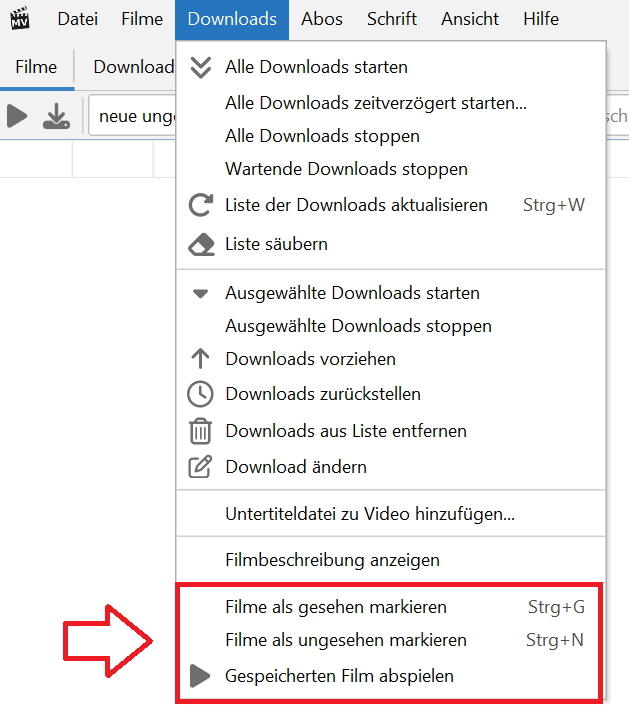This screenshot has width=629, height=721.
Task: Click the MediathekView clapperboard app icon
Action: tap(20, 19)
